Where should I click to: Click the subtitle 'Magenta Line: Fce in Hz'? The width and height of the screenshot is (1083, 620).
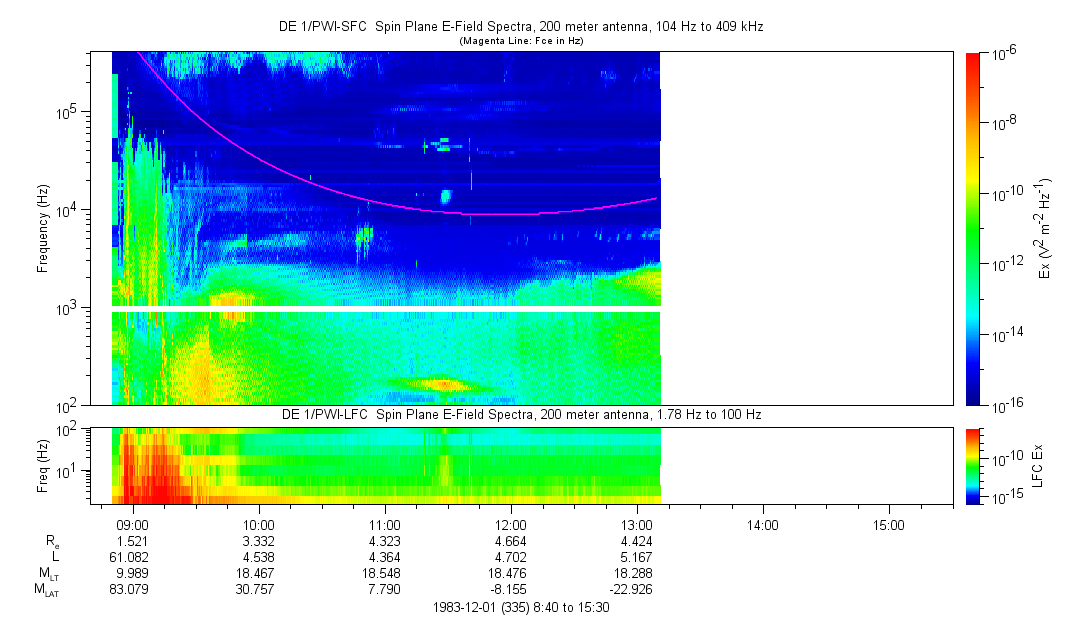(x=521, y=41)
